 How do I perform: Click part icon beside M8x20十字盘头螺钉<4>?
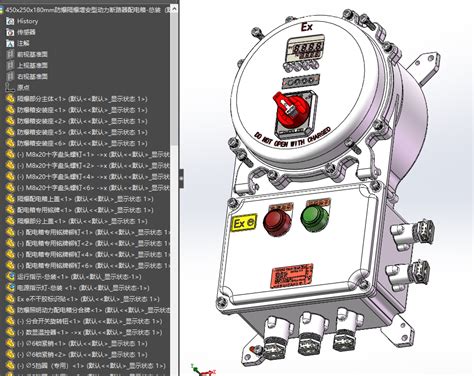tap(10, 177)
